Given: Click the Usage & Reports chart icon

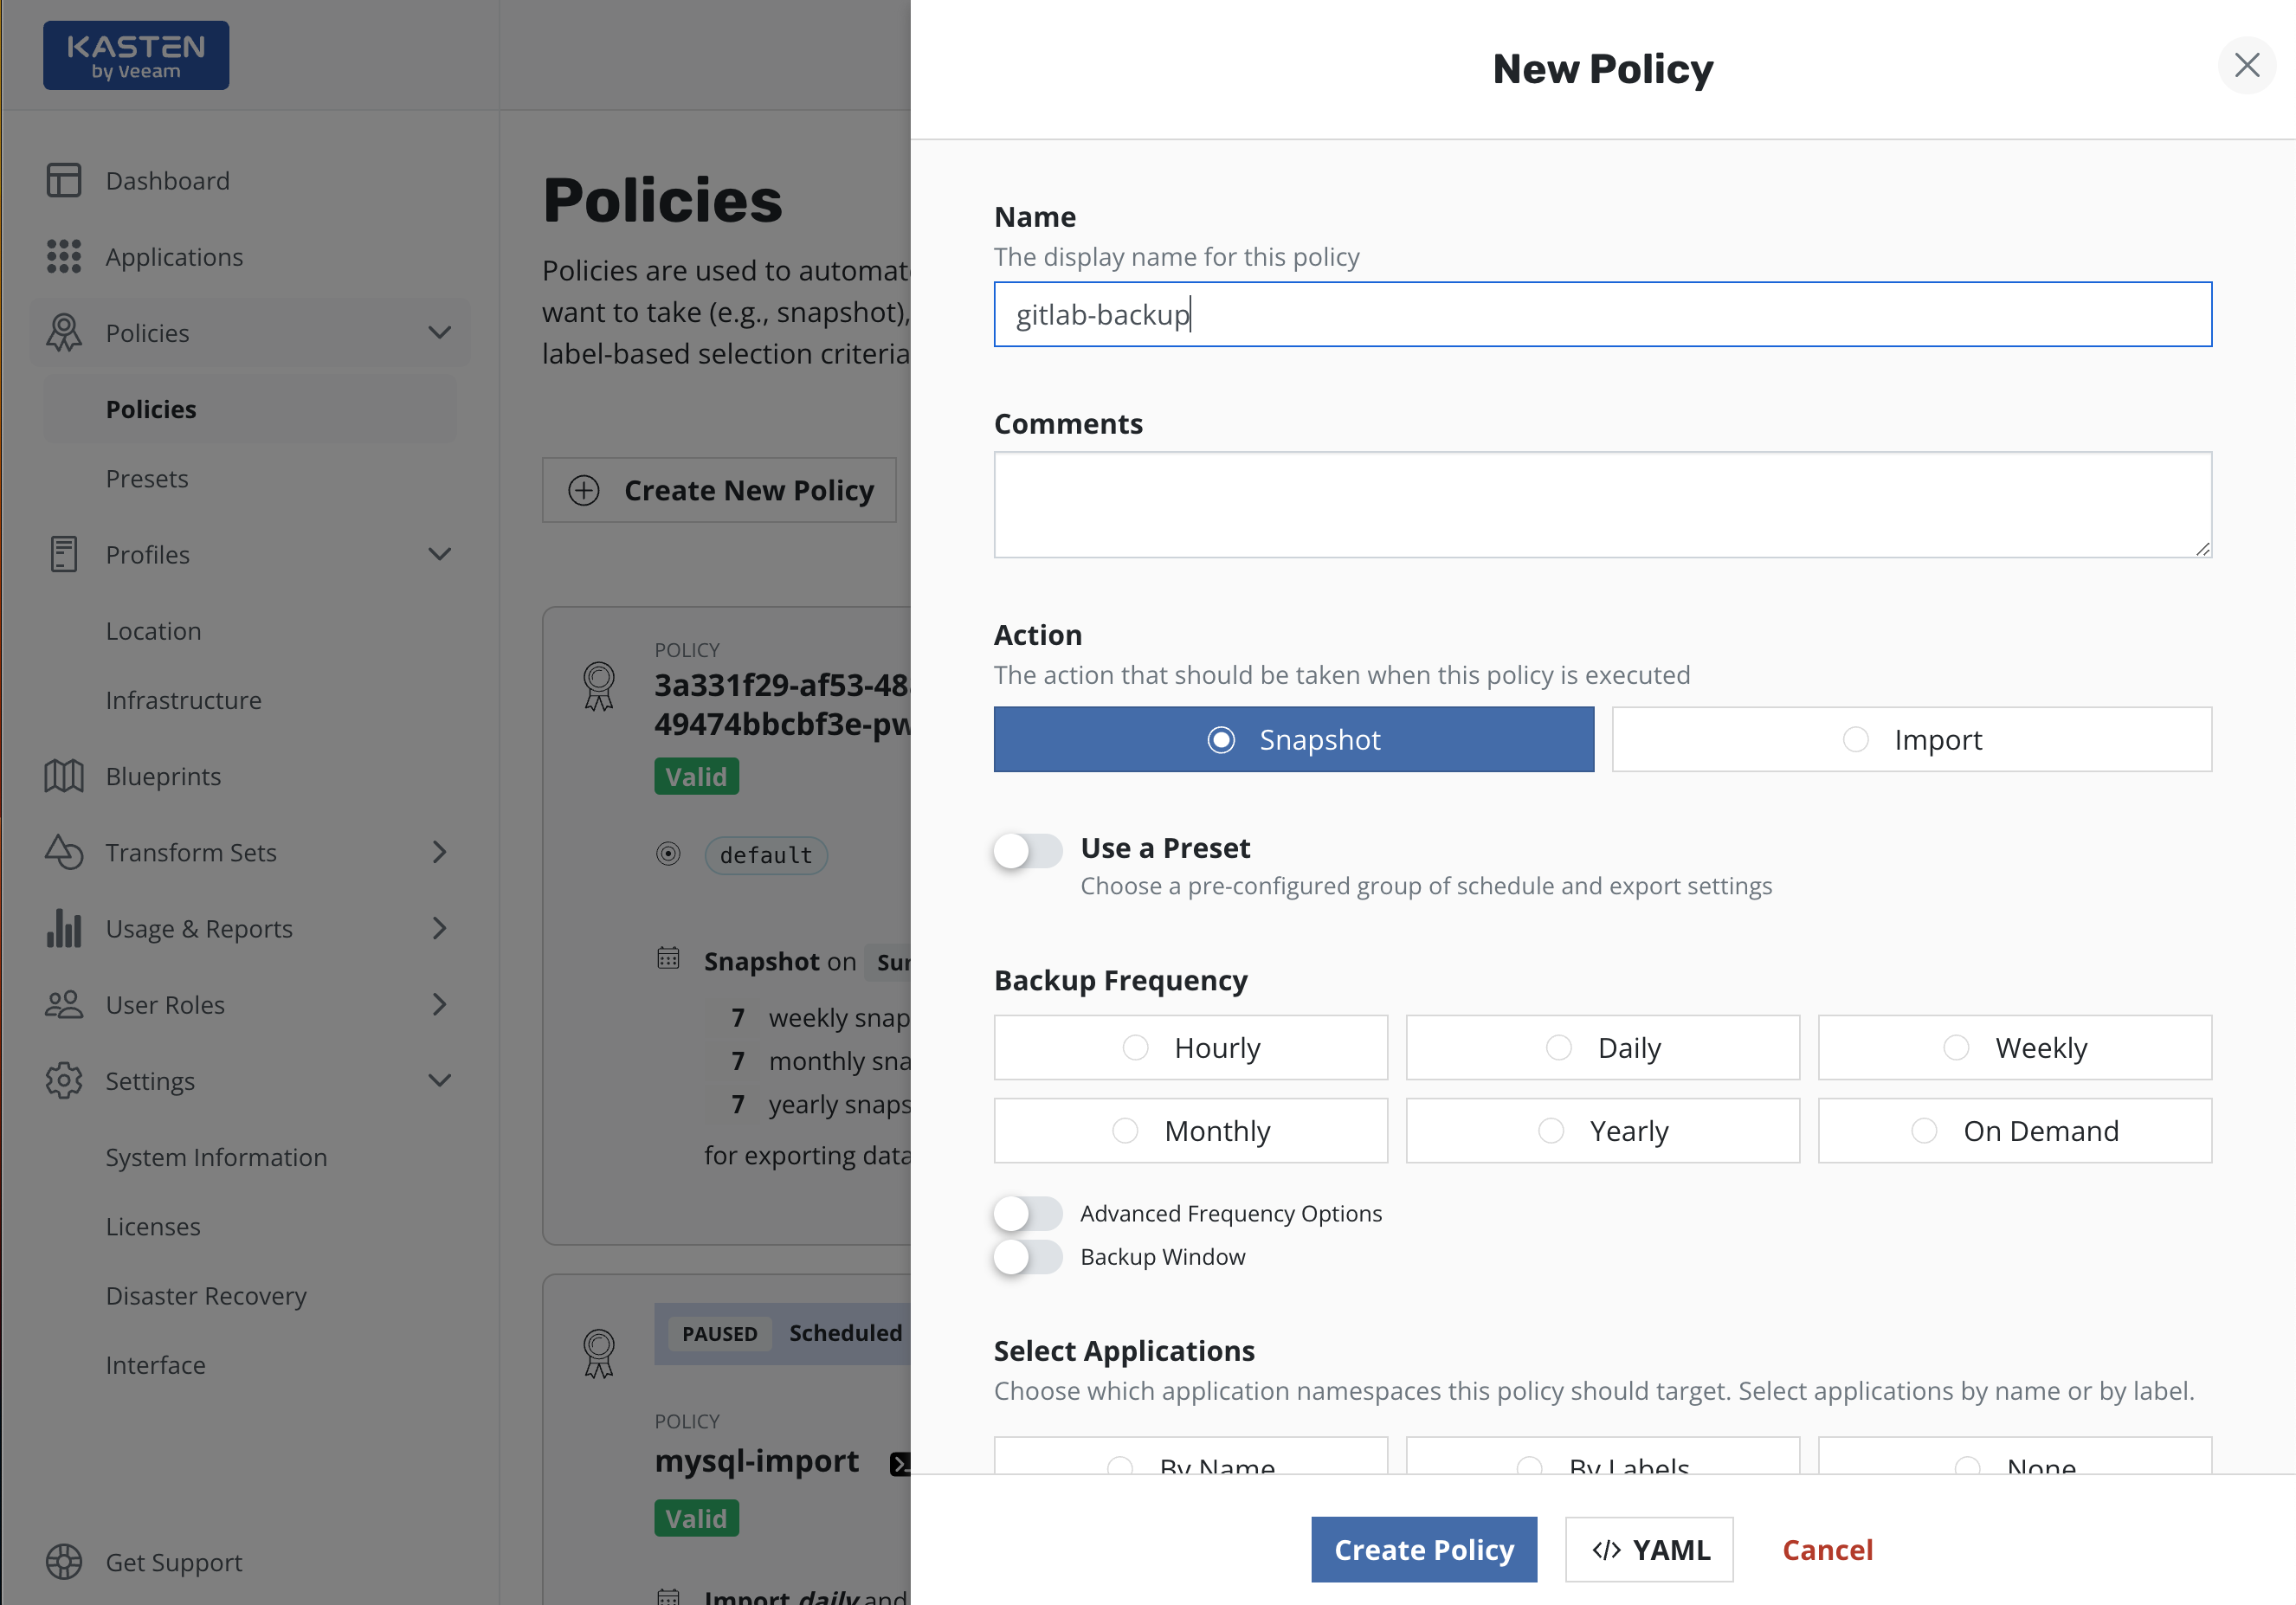Looking at the screenshot, I should [63, 928].
